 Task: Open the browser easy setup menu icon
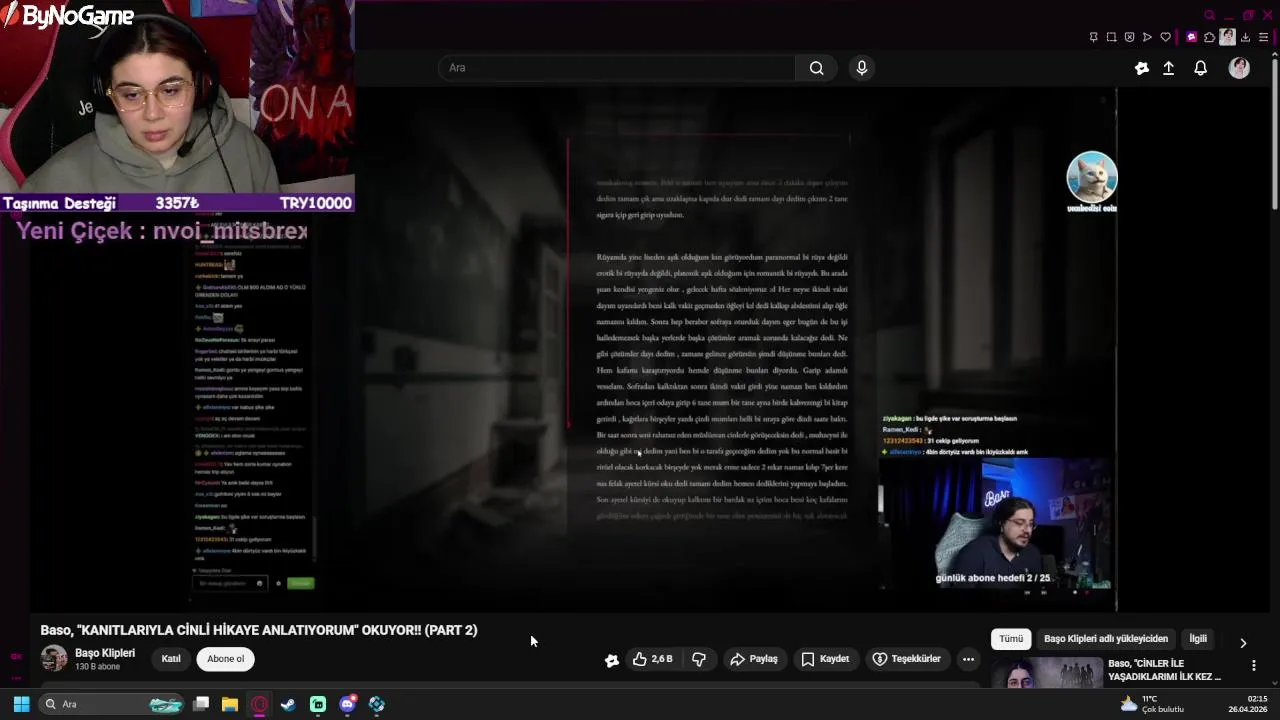(x=1264, y=37)
